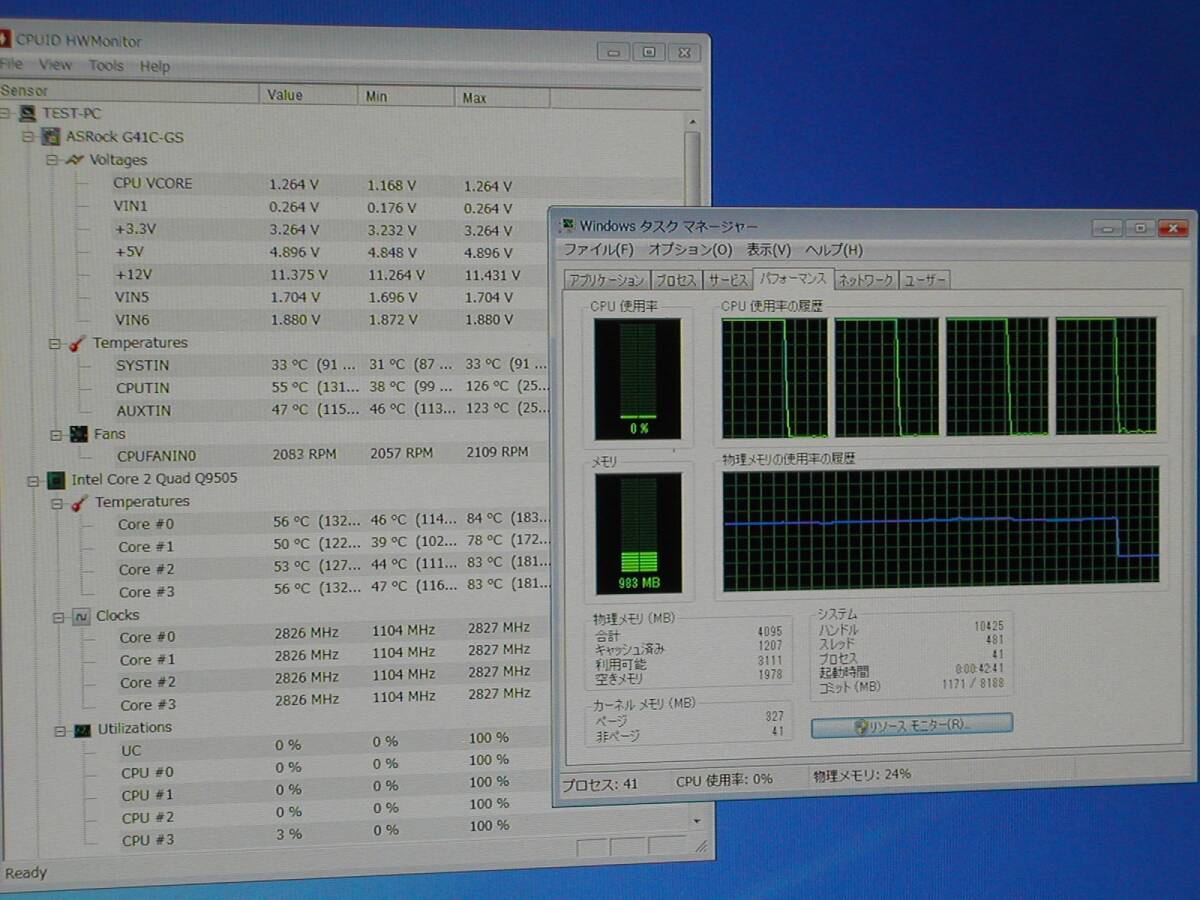This screenshot has height=900, width=1200.
Task: Click the Intel Core 2 Quad CPU icon
Action: pos(56,480)
